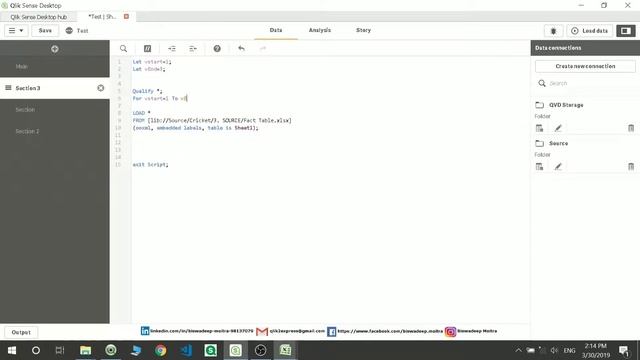Close the Test app tab

(x=127, y=16)
